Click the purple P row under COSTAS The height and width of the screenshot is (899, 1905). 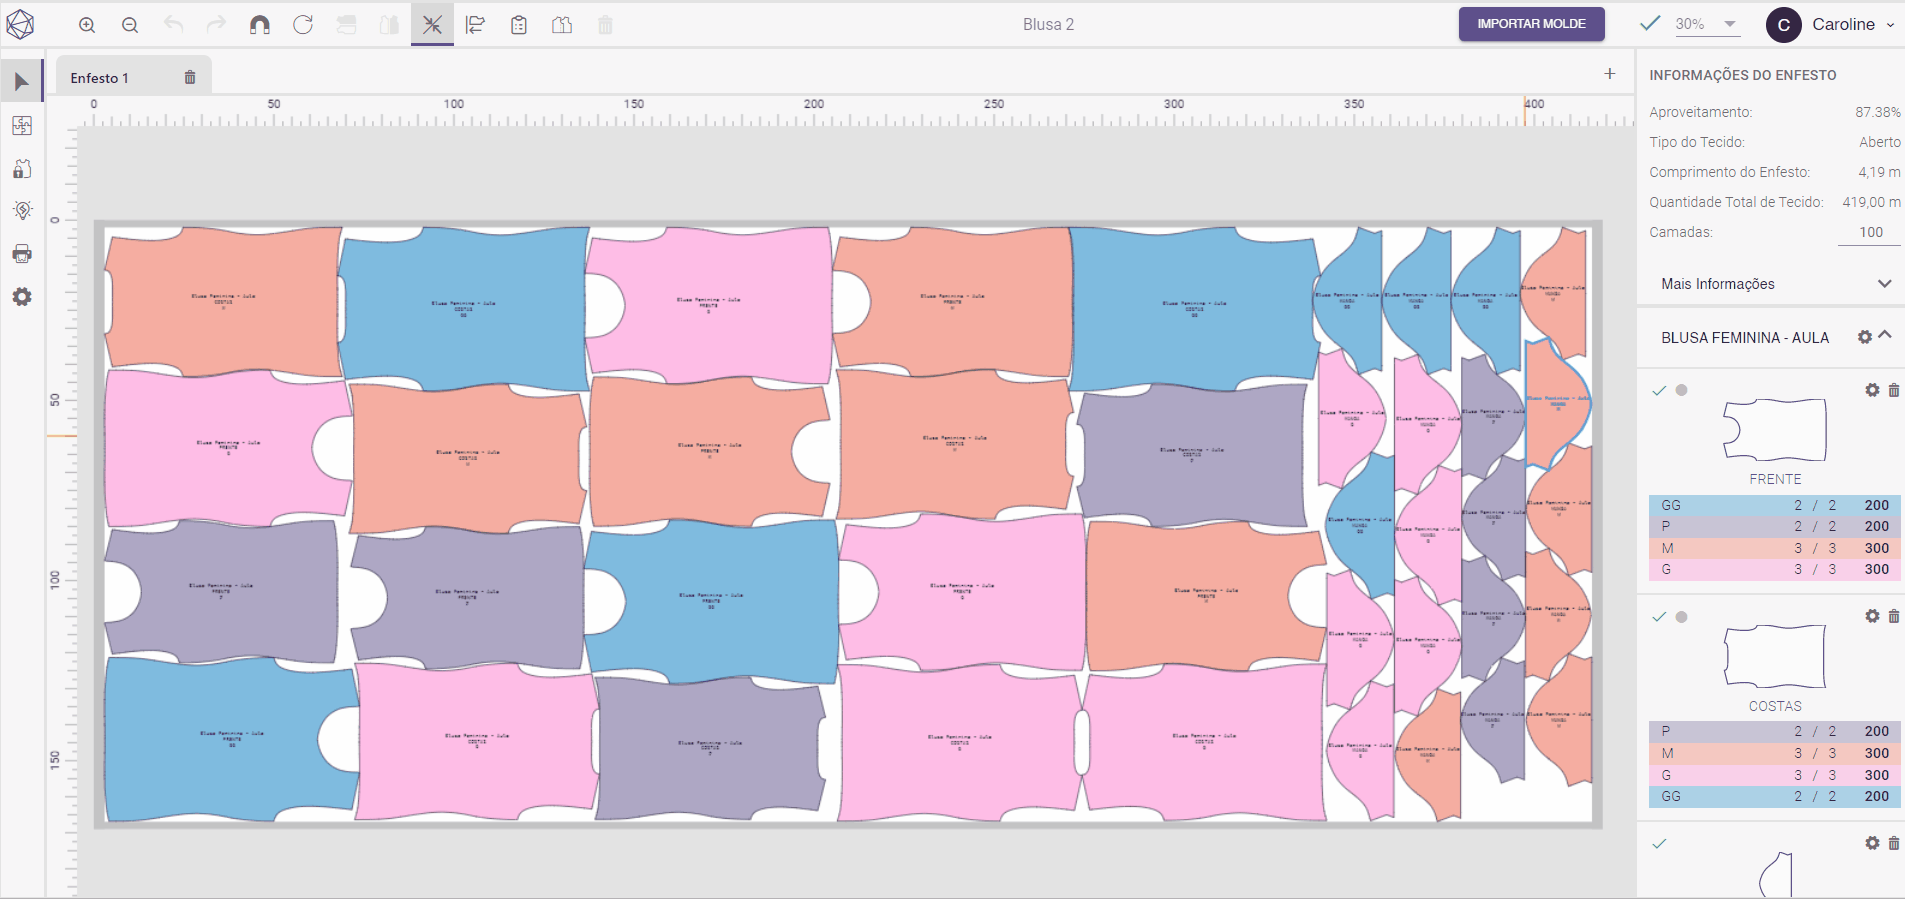point(1774,731)
